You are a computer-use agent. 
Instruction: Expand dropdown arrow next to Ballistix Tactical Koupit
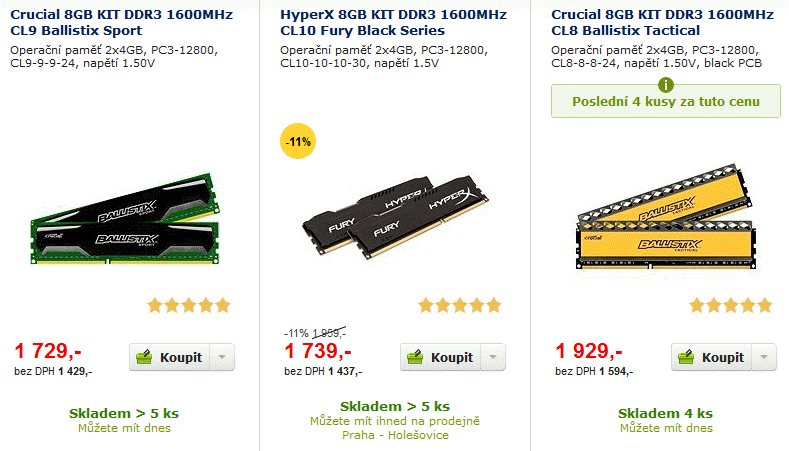click(x=764, y=357)
